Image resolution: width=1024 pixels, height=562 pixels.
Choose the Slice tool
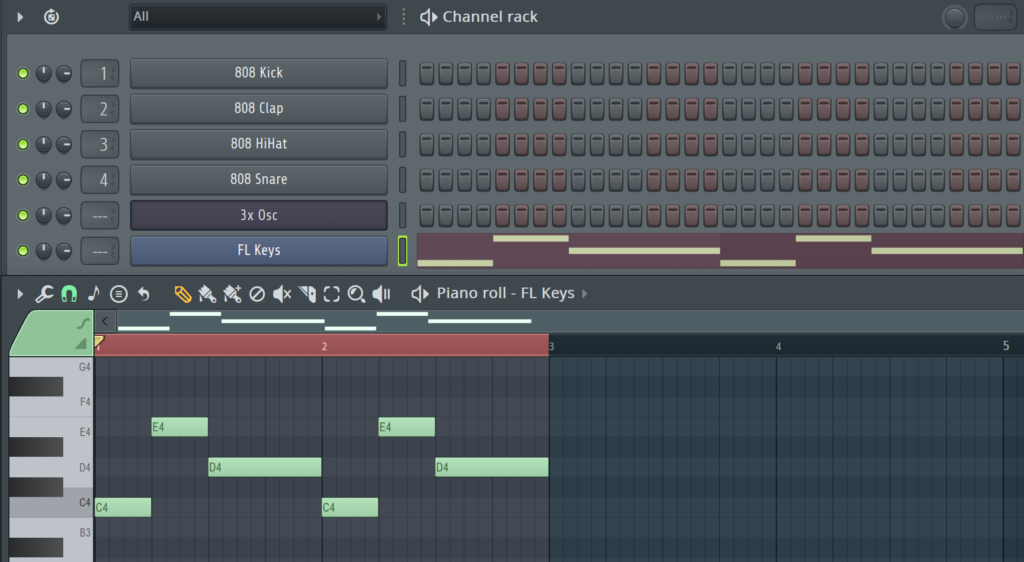point(307,294)
